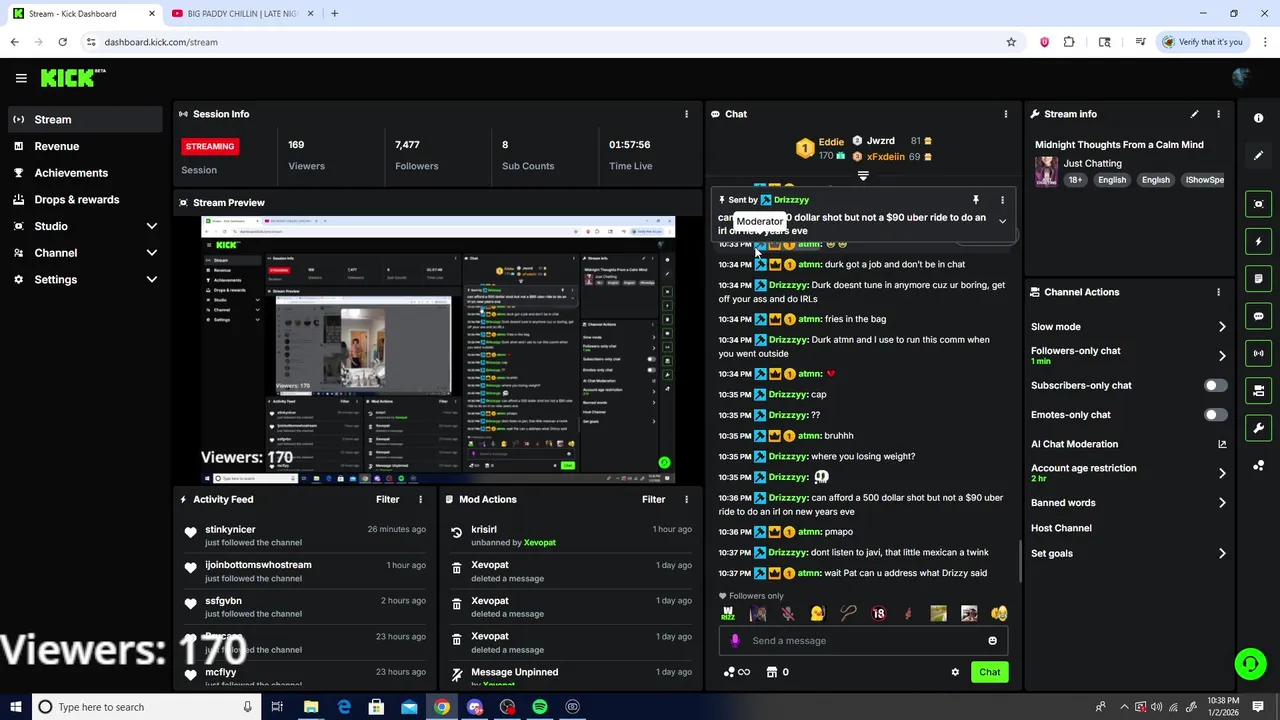Open Slow mode settings

[x=1128, y=327]
